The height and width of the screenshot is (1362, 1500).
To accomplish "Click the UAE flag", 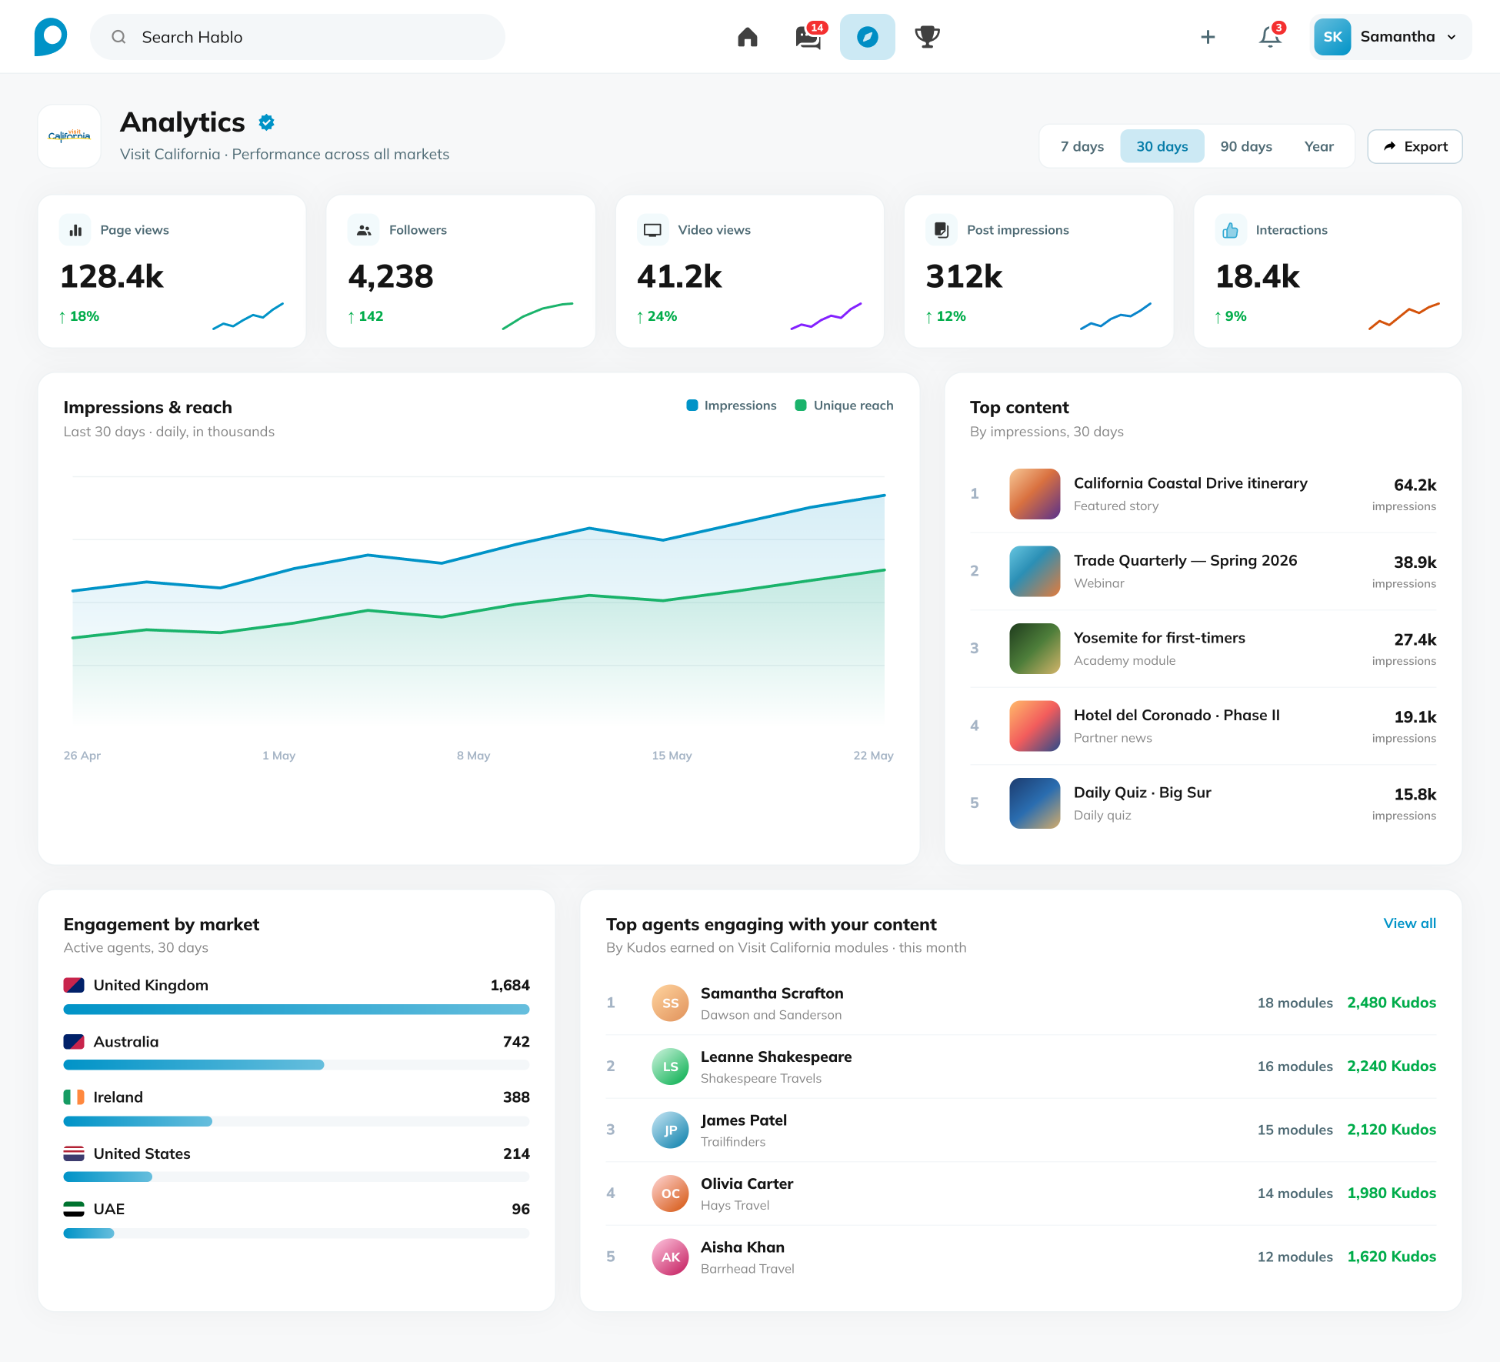I will pyautogui.click(x=74, y=1209).
